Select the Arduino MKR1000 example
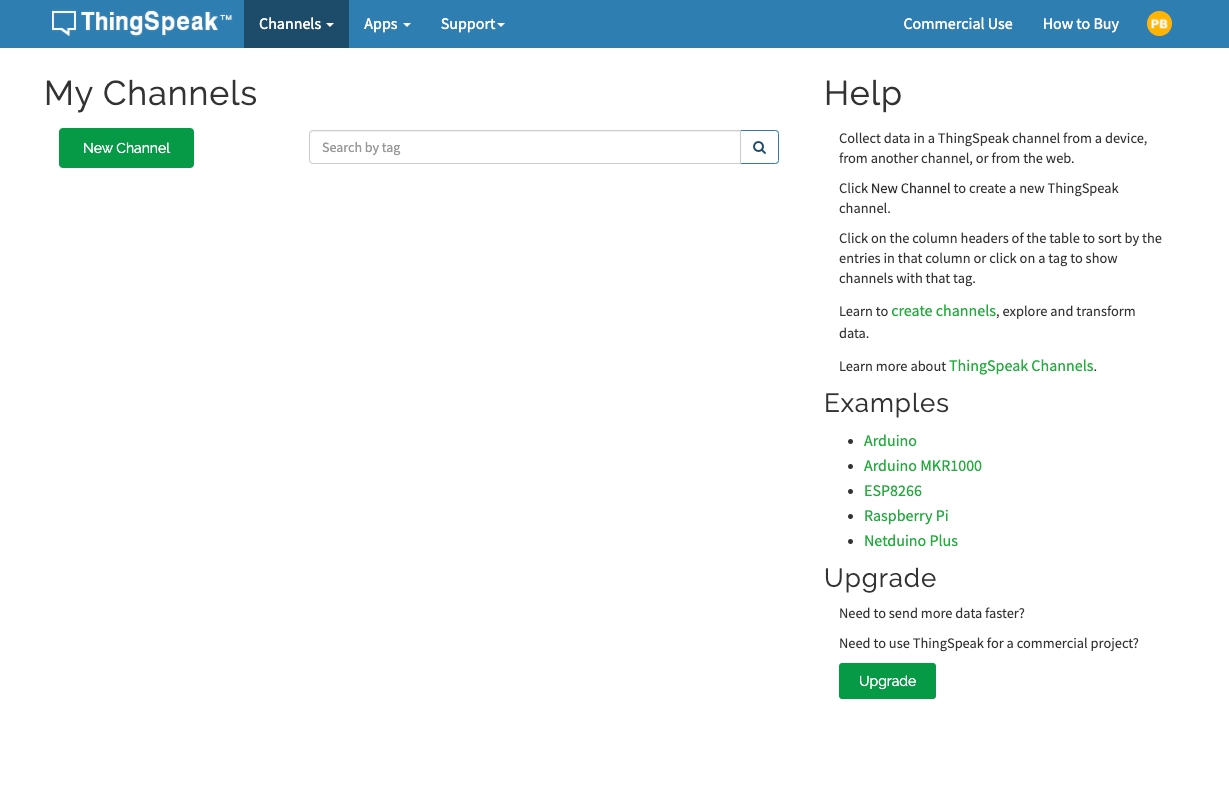This screenshot has height=786, width=1229. [922, 466]
